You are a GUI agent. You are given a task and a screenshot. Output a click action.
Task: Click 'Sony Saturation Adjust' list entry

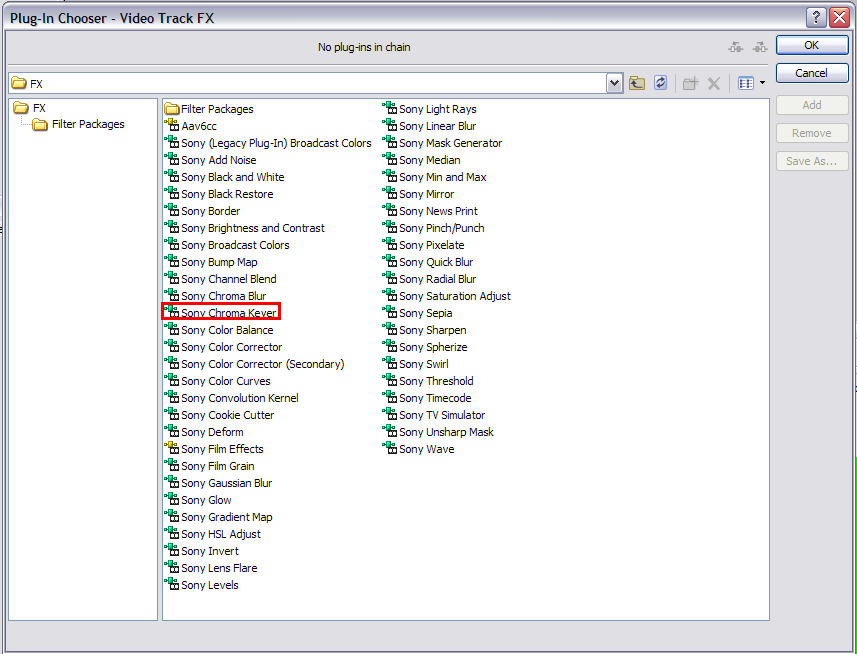455,296
